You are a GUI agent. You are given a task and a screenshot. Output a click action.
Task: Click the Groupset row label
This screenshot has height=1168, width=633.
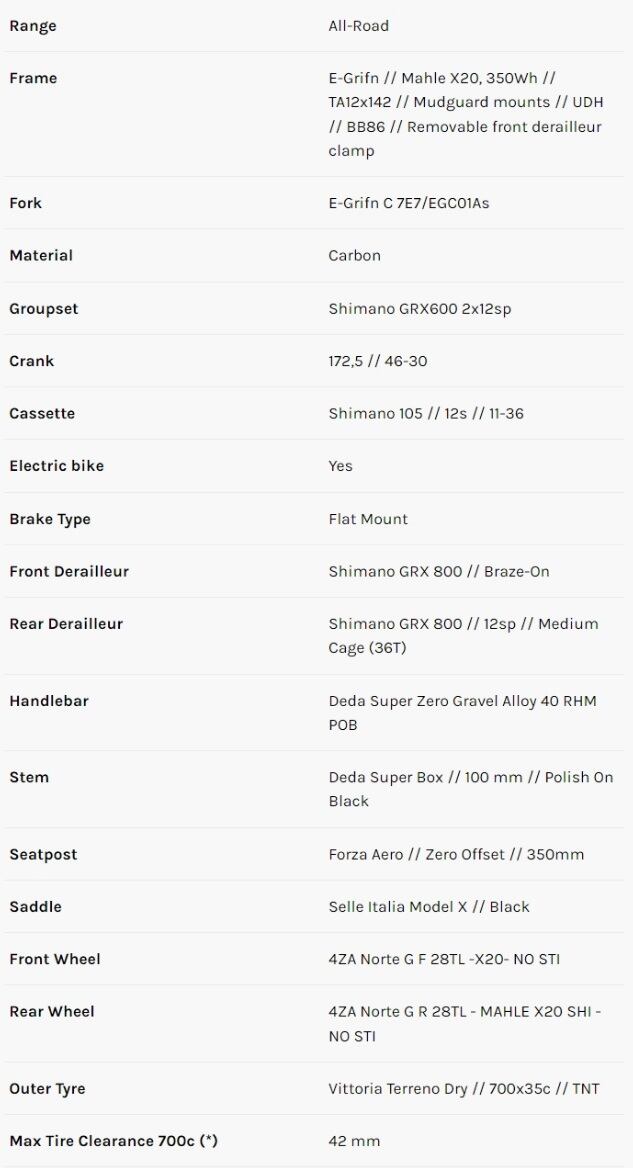point(43,309)
